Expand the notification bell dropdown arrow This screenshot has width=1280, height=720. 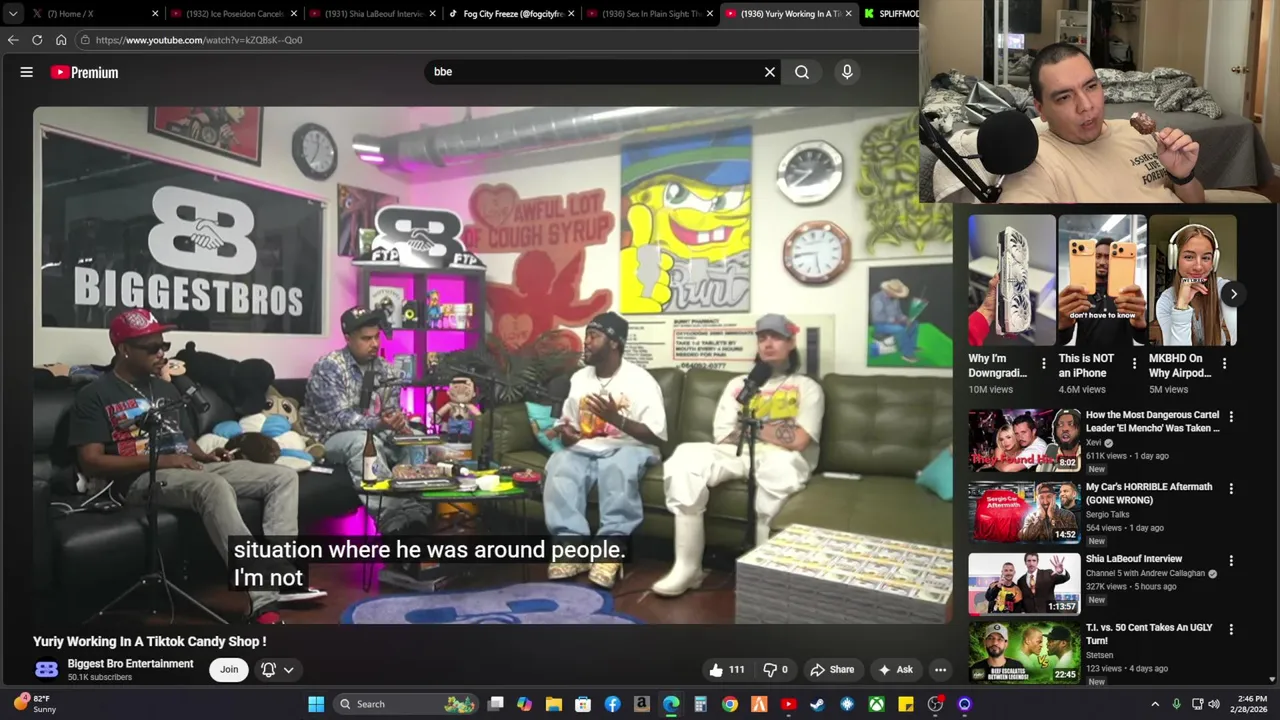tap(288, 670)
